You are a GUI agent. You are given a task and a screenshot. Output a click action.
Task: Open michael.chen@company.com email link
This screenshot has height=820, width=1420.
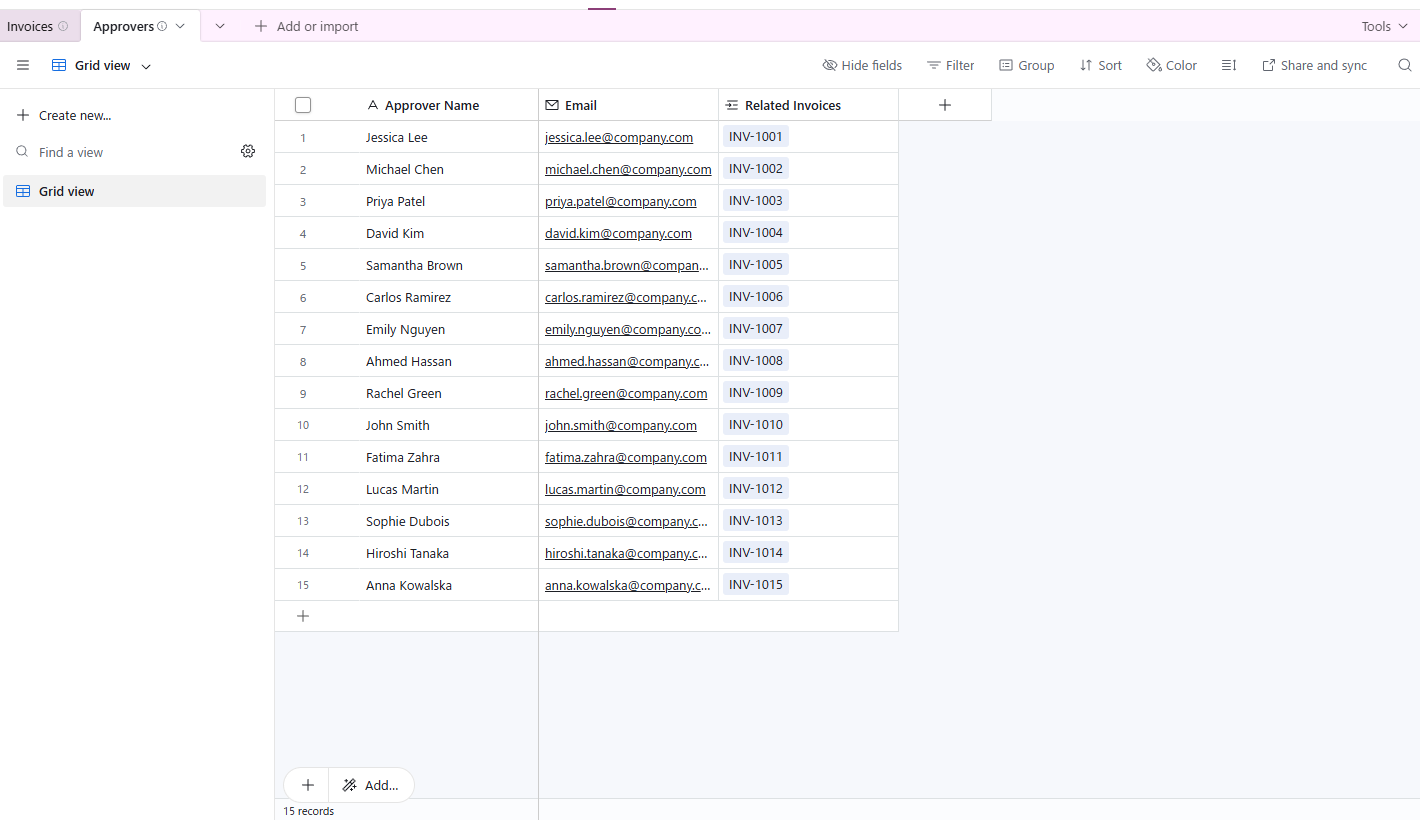click(628, 169)
